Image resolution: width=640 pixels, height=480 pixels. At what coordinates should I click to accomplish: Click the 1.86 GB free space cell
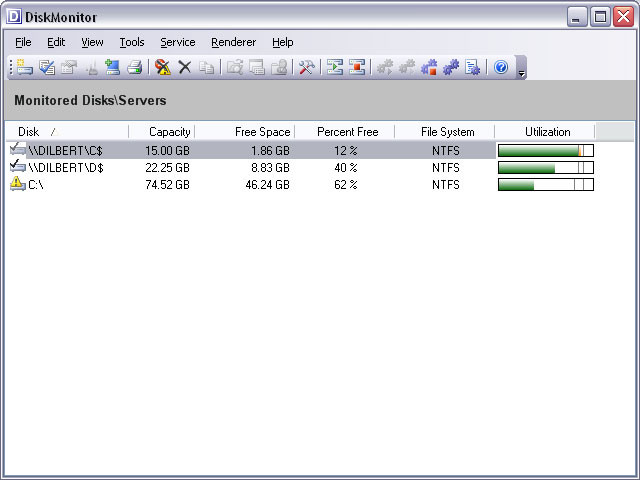coord(270,151)
